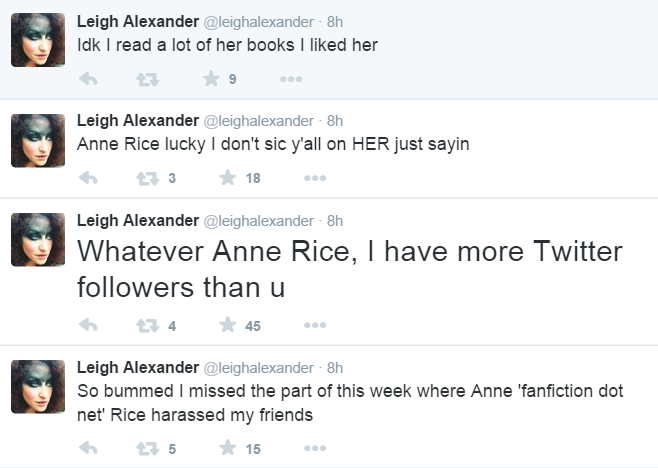This screenshot has height=468, width=658.
Task: Favorite the 'Anne Rice lucky' tweet
Action: (227, 178)
